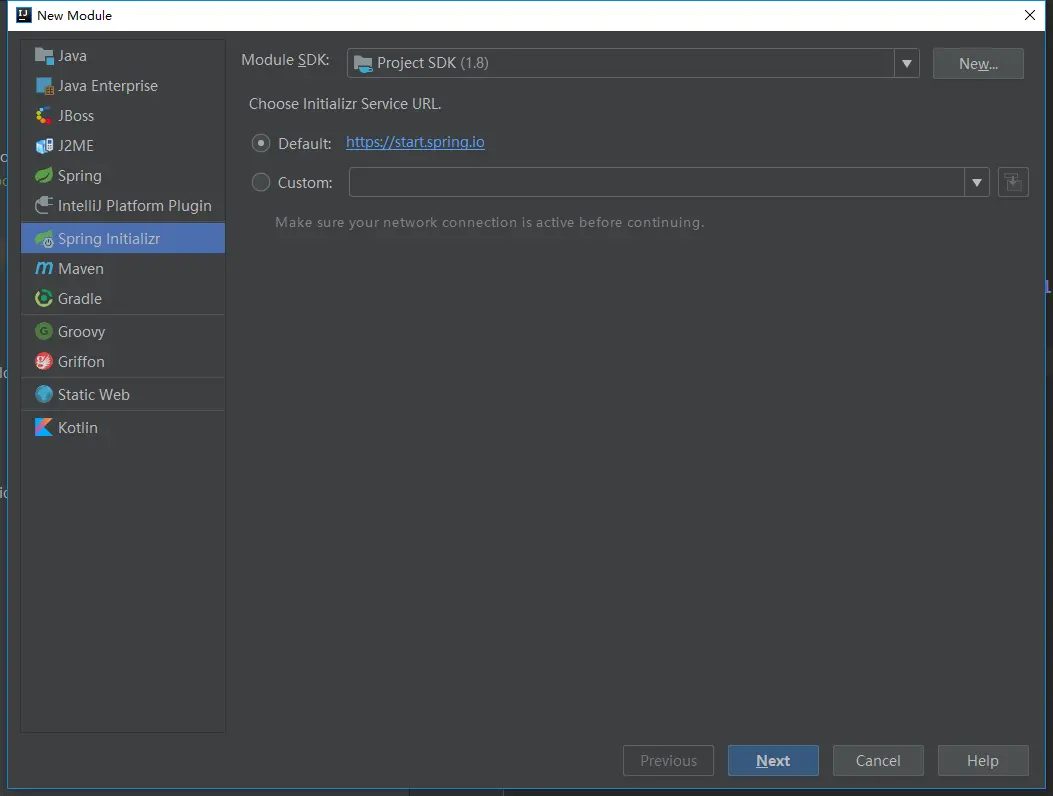This screenshot has height=796, width=1053.
Task: Click the Module SDK label
Action: point(285,60)
